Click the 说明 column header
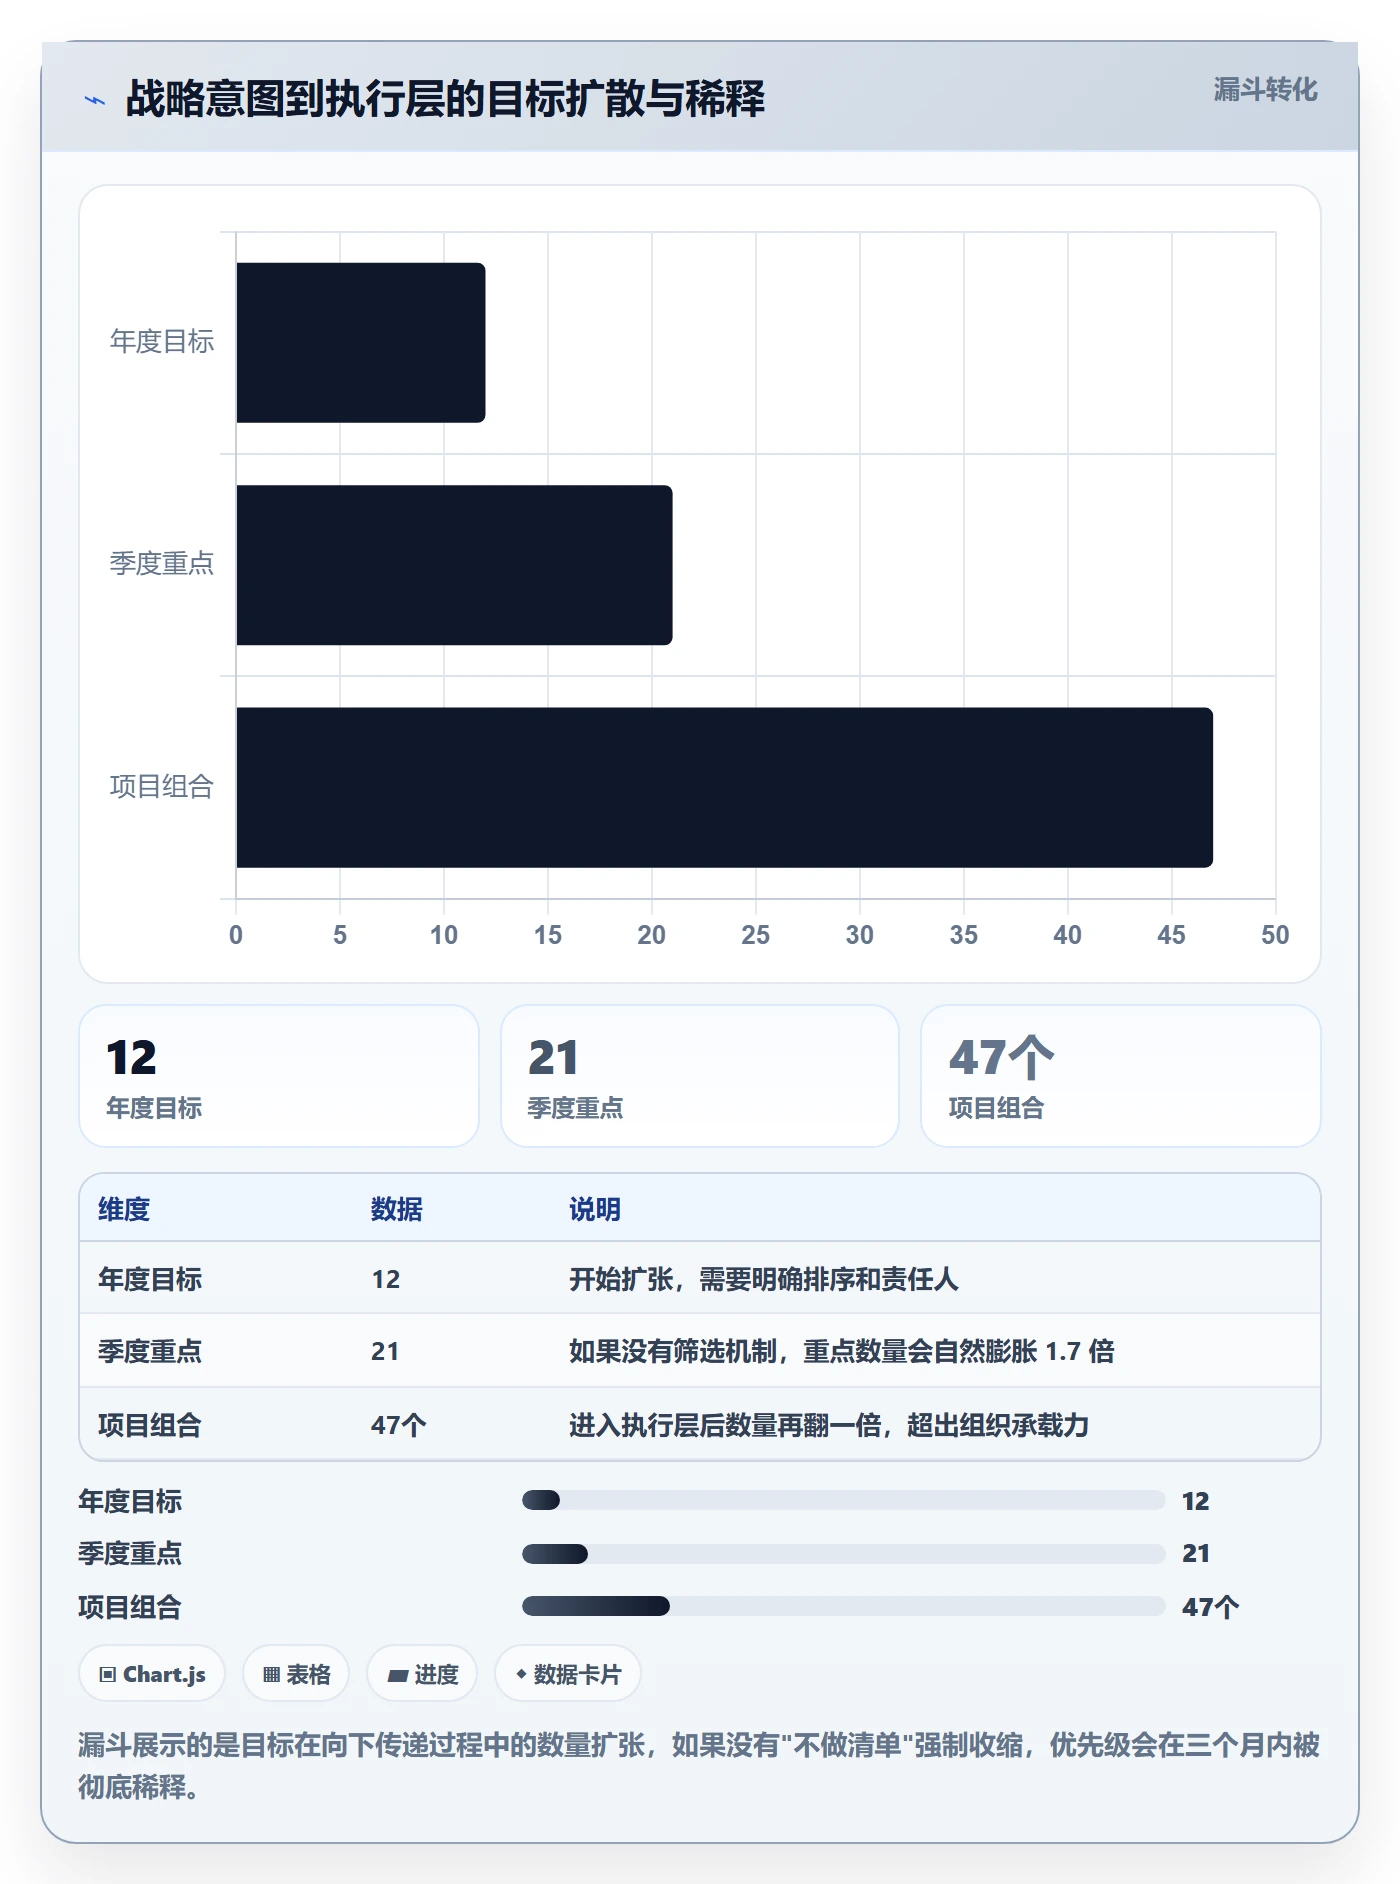The width and height of the screenshot is (1400, 1884). pyautogui.click(x=595, y=1209)
